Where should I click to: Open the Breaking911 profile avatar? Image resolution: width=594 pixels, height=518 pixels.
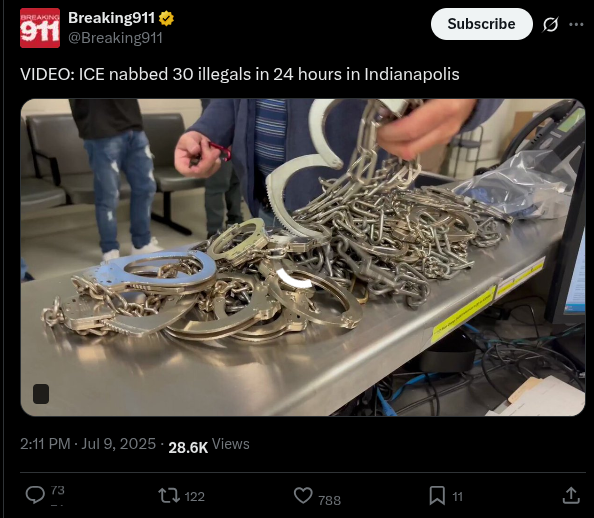[40, 28]
